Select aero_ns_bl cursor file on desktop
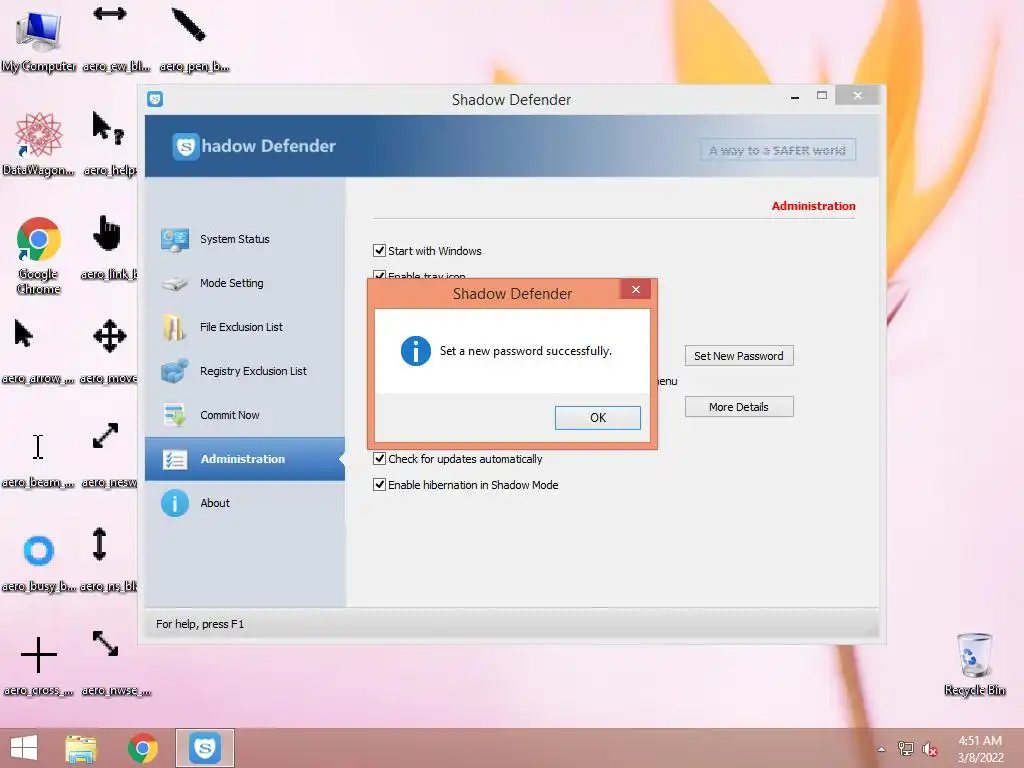The height and width of the screenshot is (768, 1024). point(108,559)
